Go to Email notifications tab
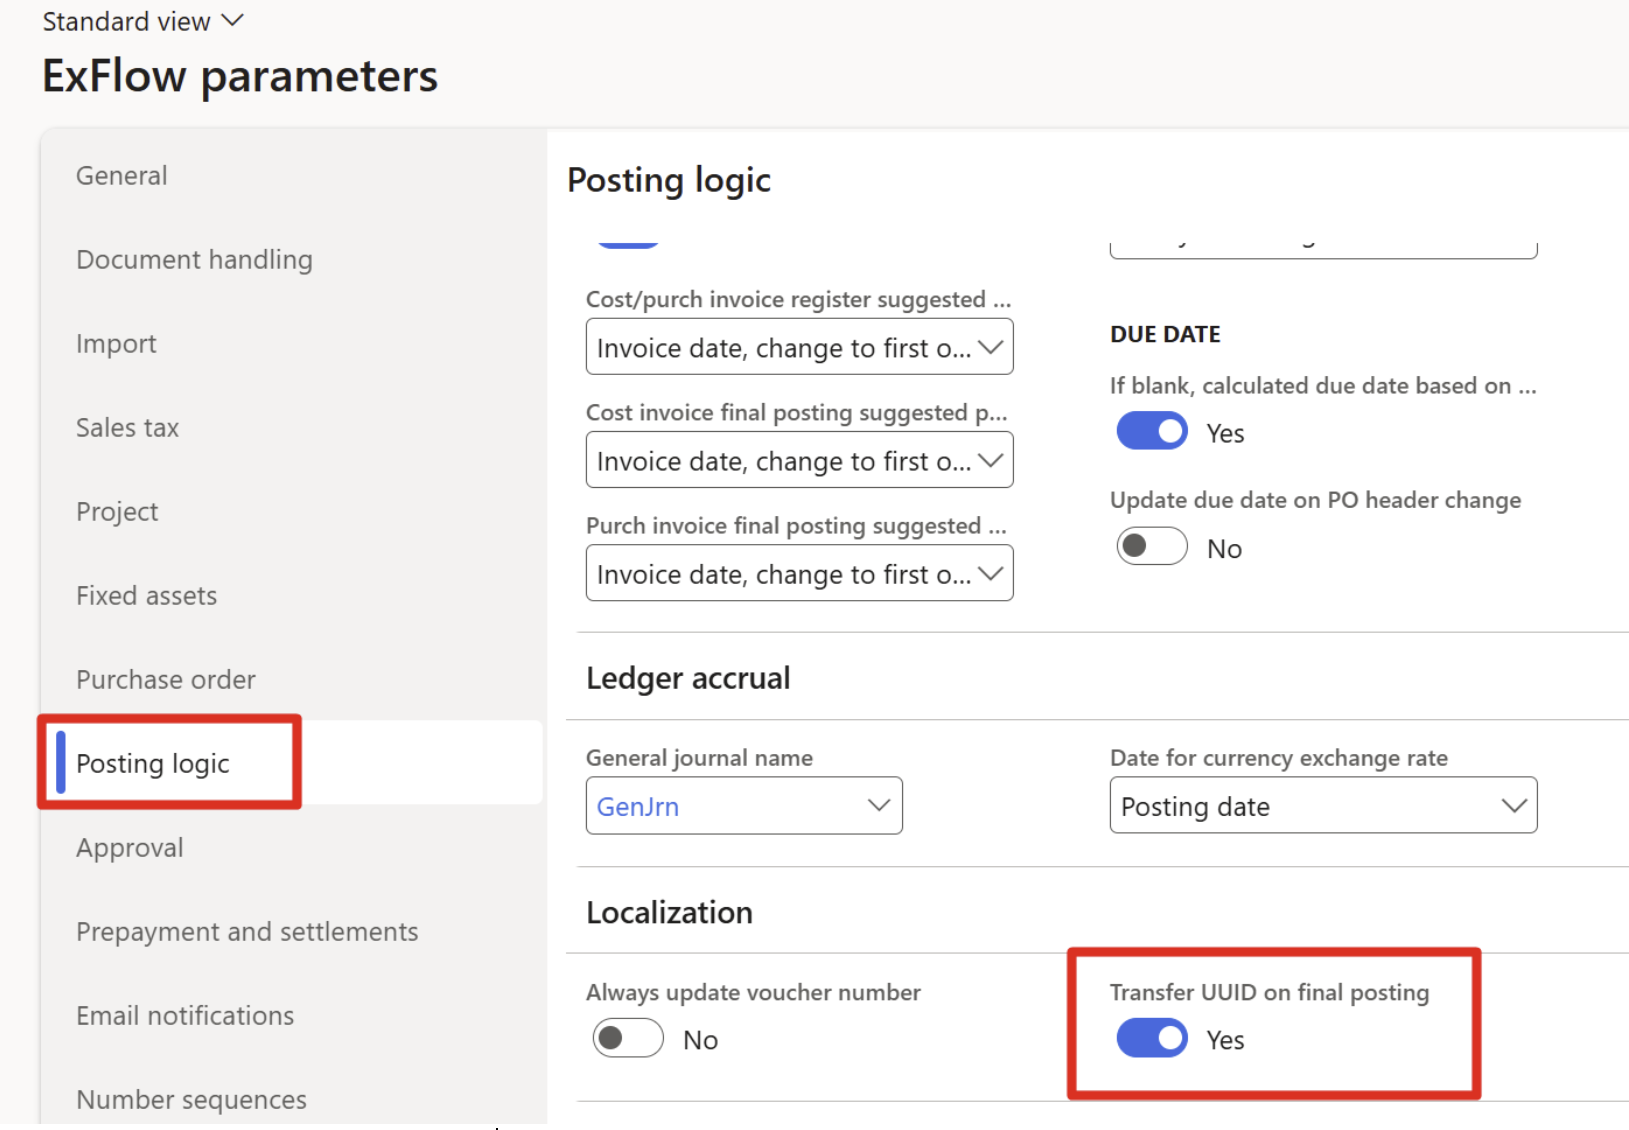Viewport: 1629px width, 1130px height. 185,1016
